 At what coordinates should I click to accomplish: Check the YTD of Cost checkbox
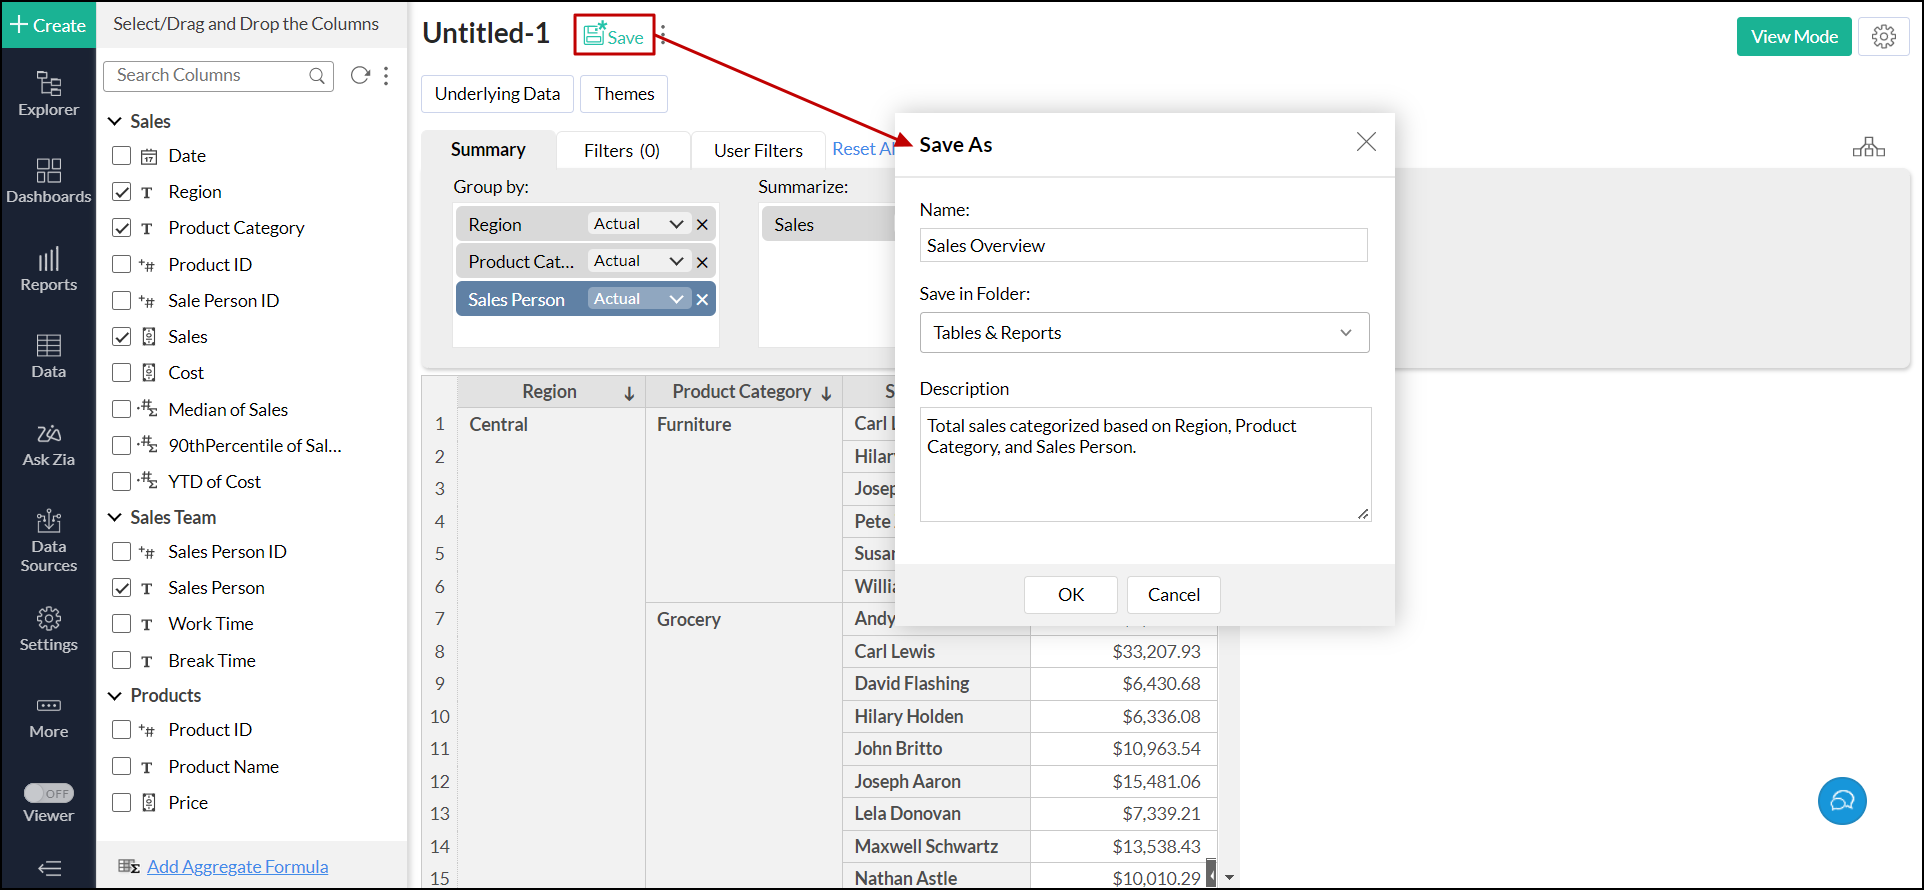[x=122, y=482]
